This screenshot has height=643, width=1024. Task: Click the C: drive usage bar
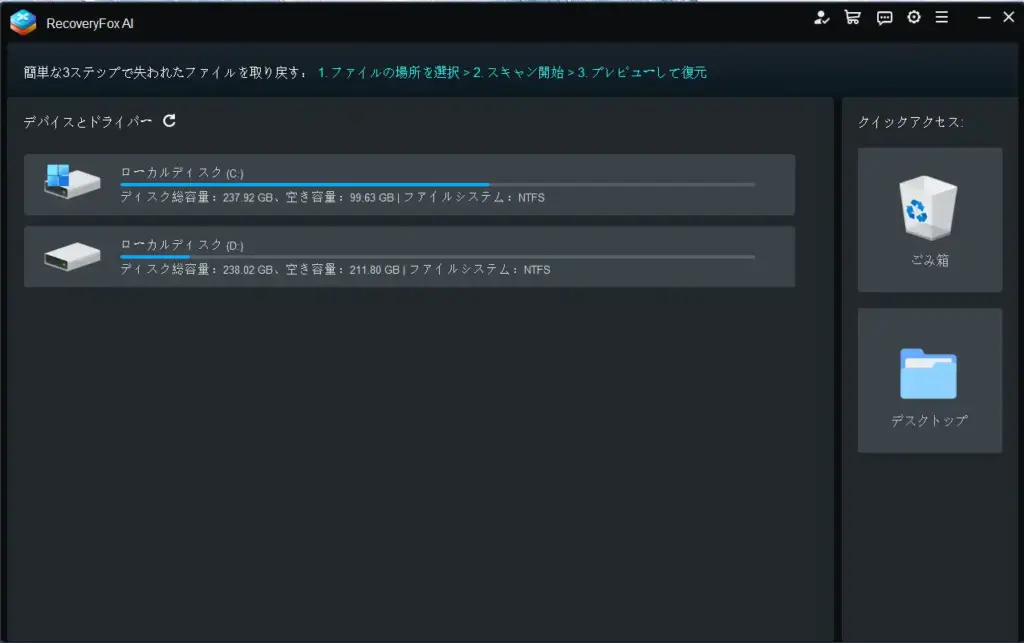[435, 183]
